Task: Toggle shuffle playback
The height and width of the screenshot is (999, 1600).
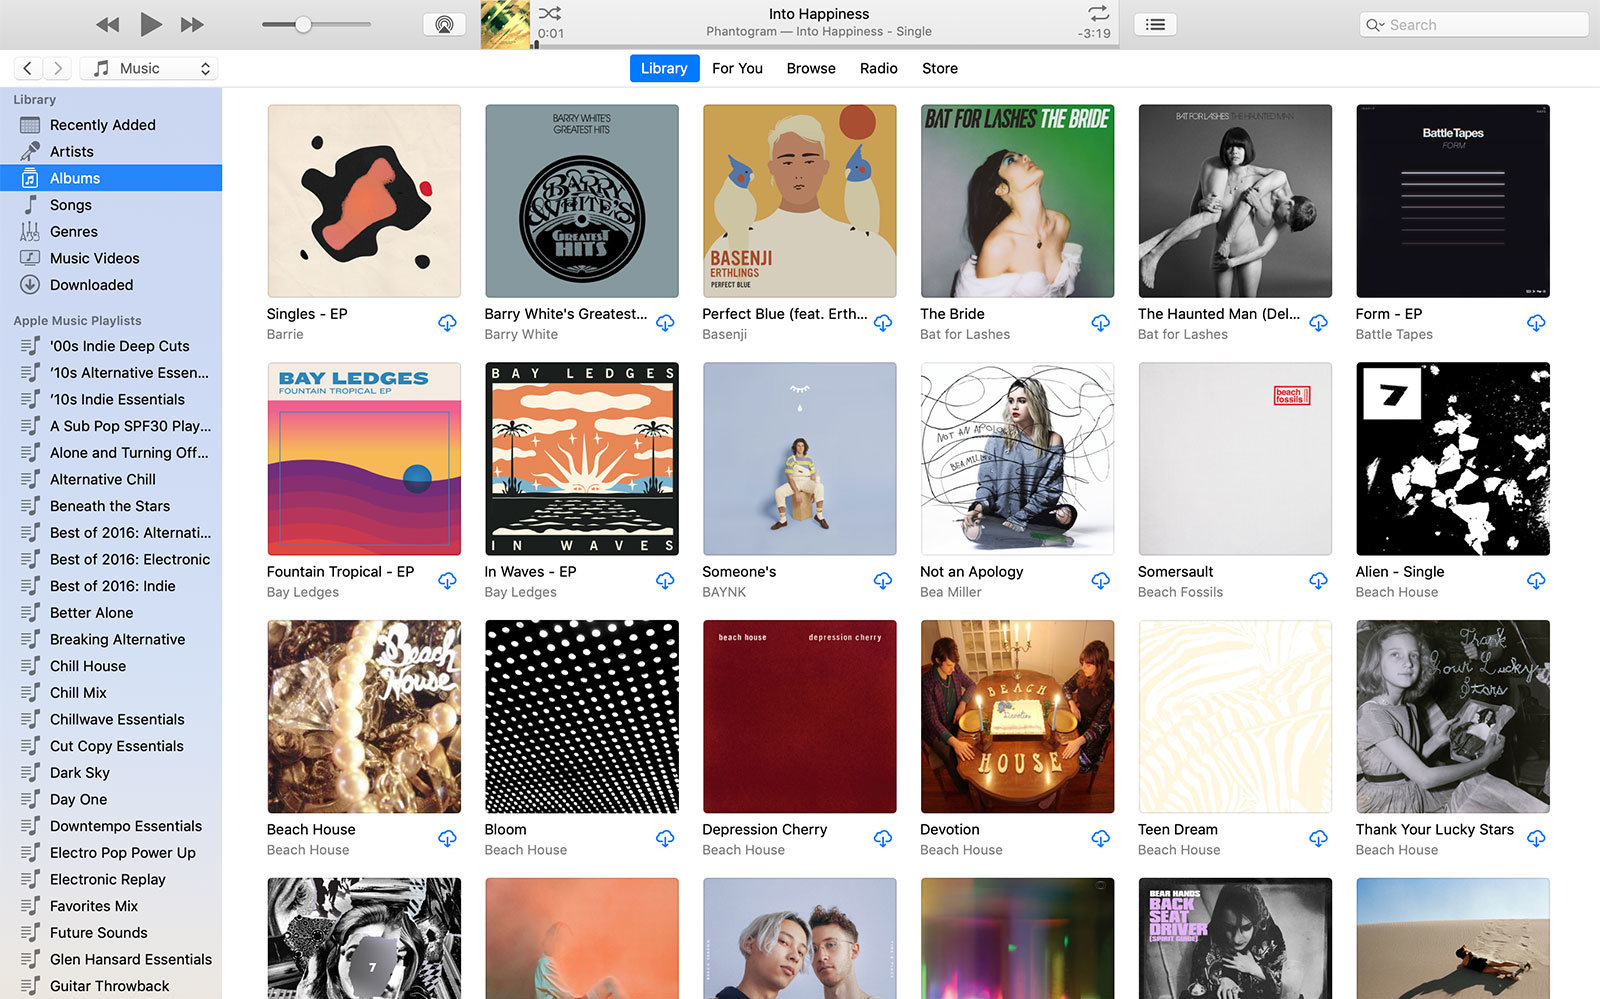Action: [x=548, y=15]
